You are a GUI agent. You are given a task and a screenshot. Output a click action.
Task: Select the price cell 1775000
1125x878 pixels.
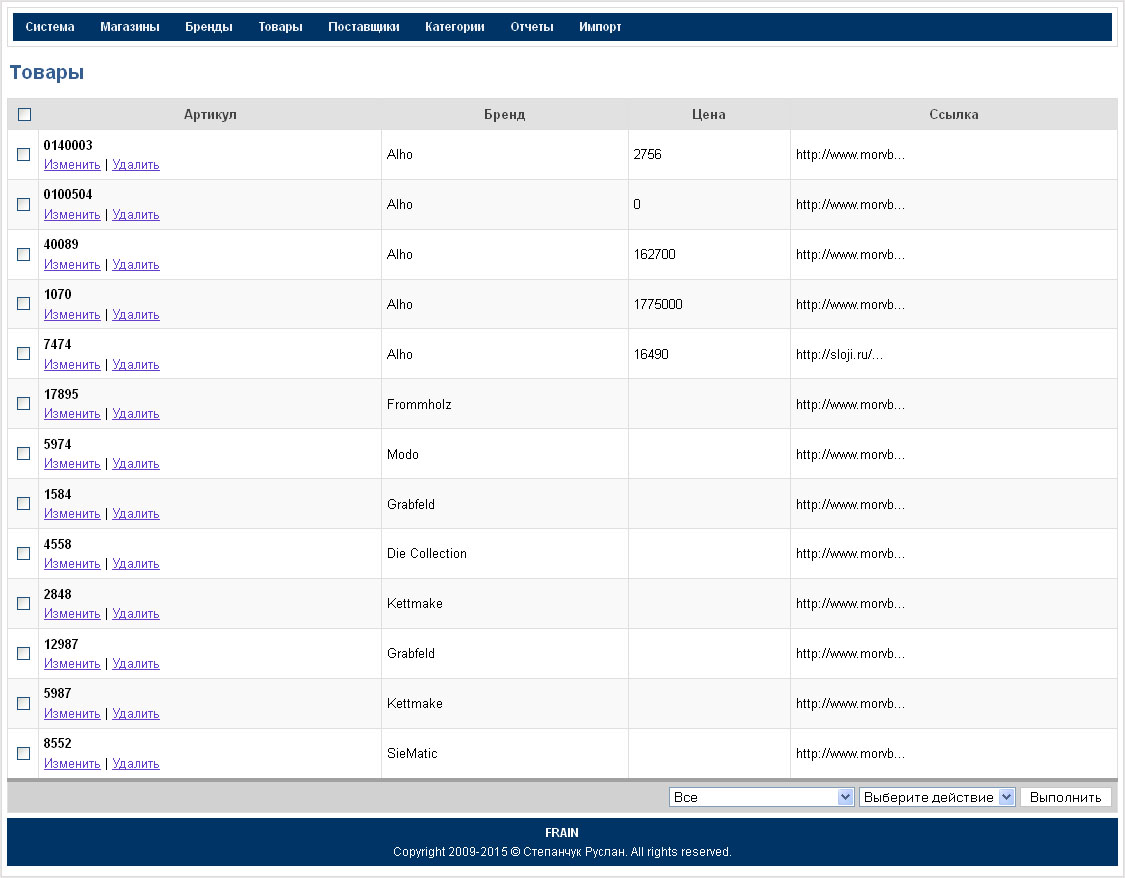[x=709, y=304]
